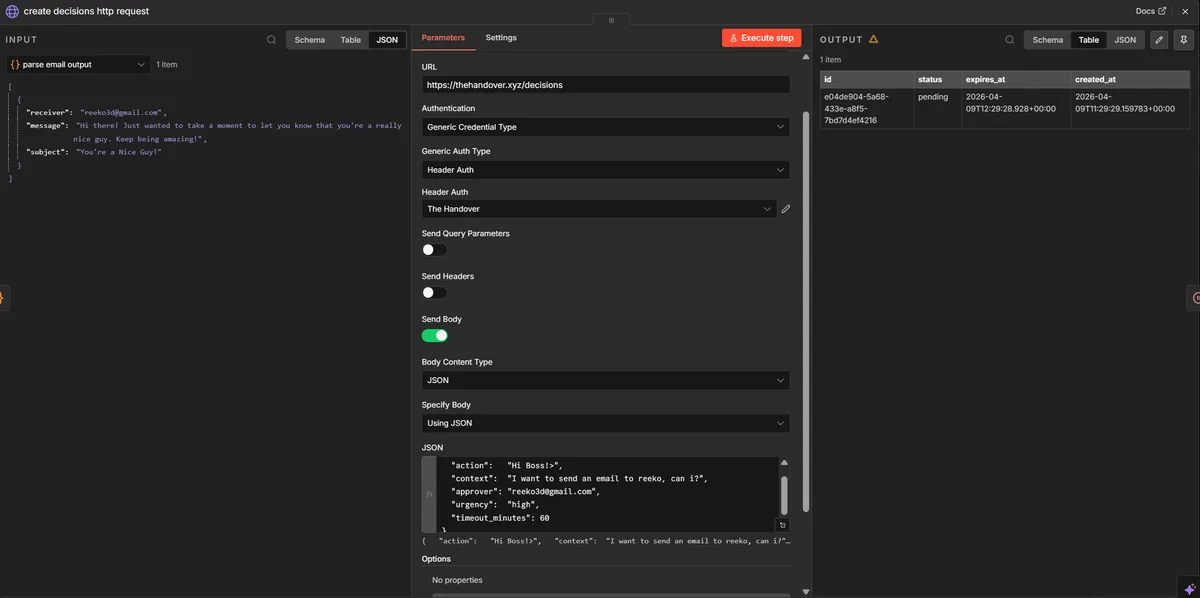
Task: Click the pencil icon to edit output data
Action: (1158, 39)
